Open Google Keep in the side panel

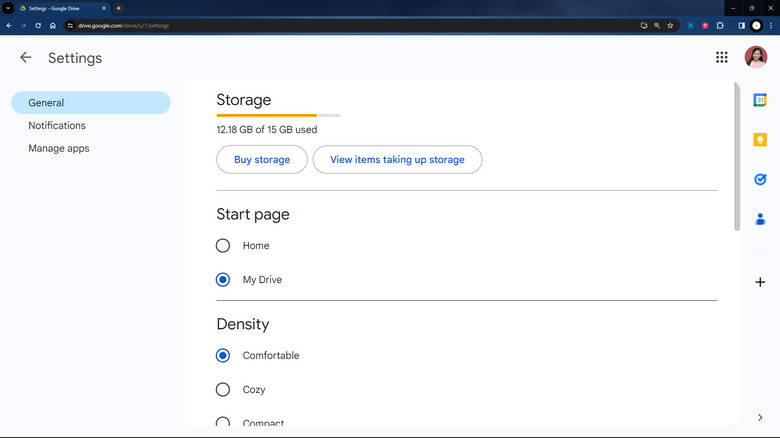point(760,140)
